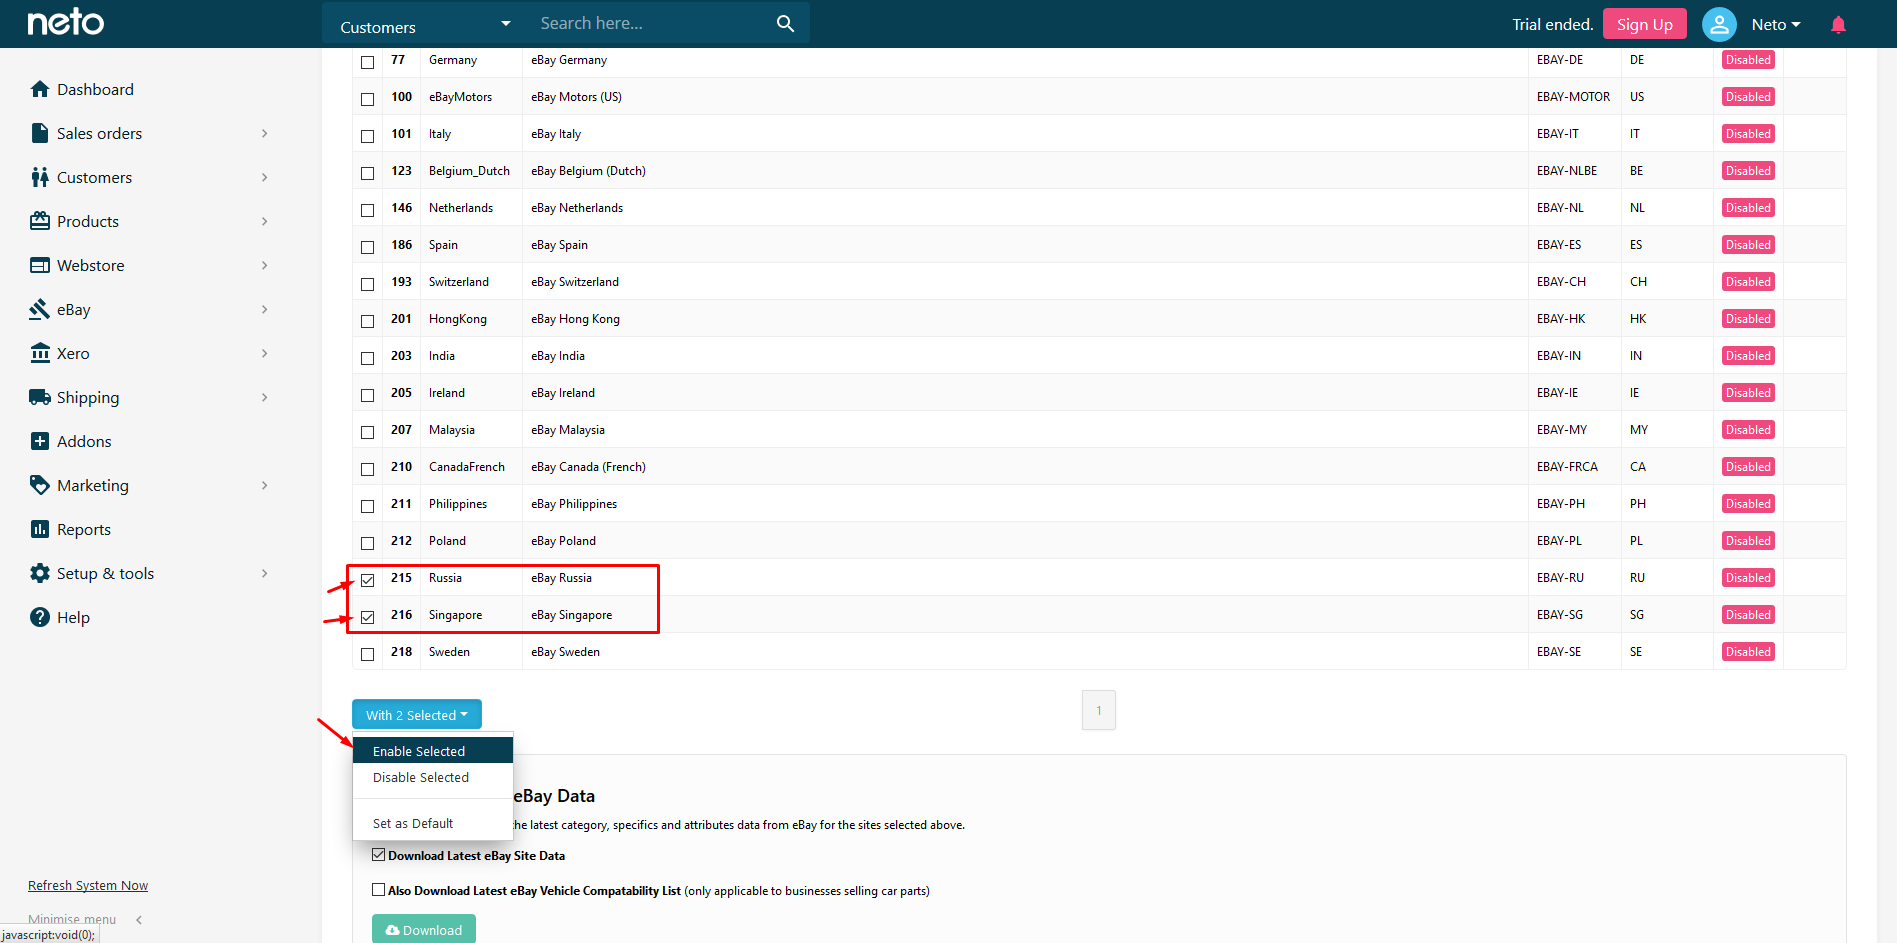The width and height of the screenshot is (1897, 943).
Task: Choose Disable Selected from the menu
Action: (x=433, y=777)
